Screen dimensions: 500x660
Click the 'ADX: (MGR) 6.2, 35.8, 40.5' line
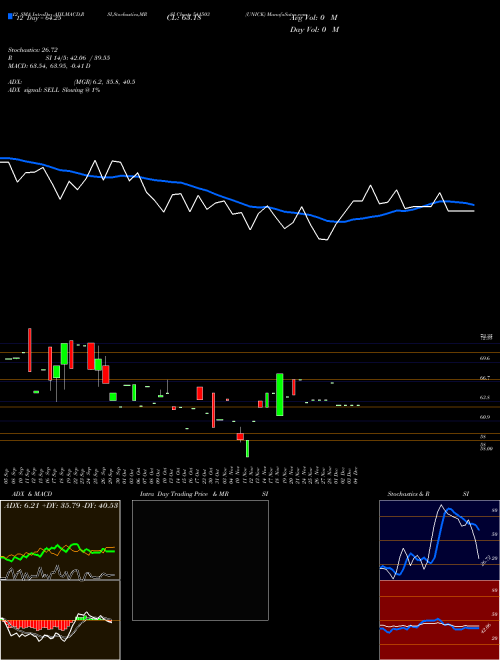click(x=71, y=82)
